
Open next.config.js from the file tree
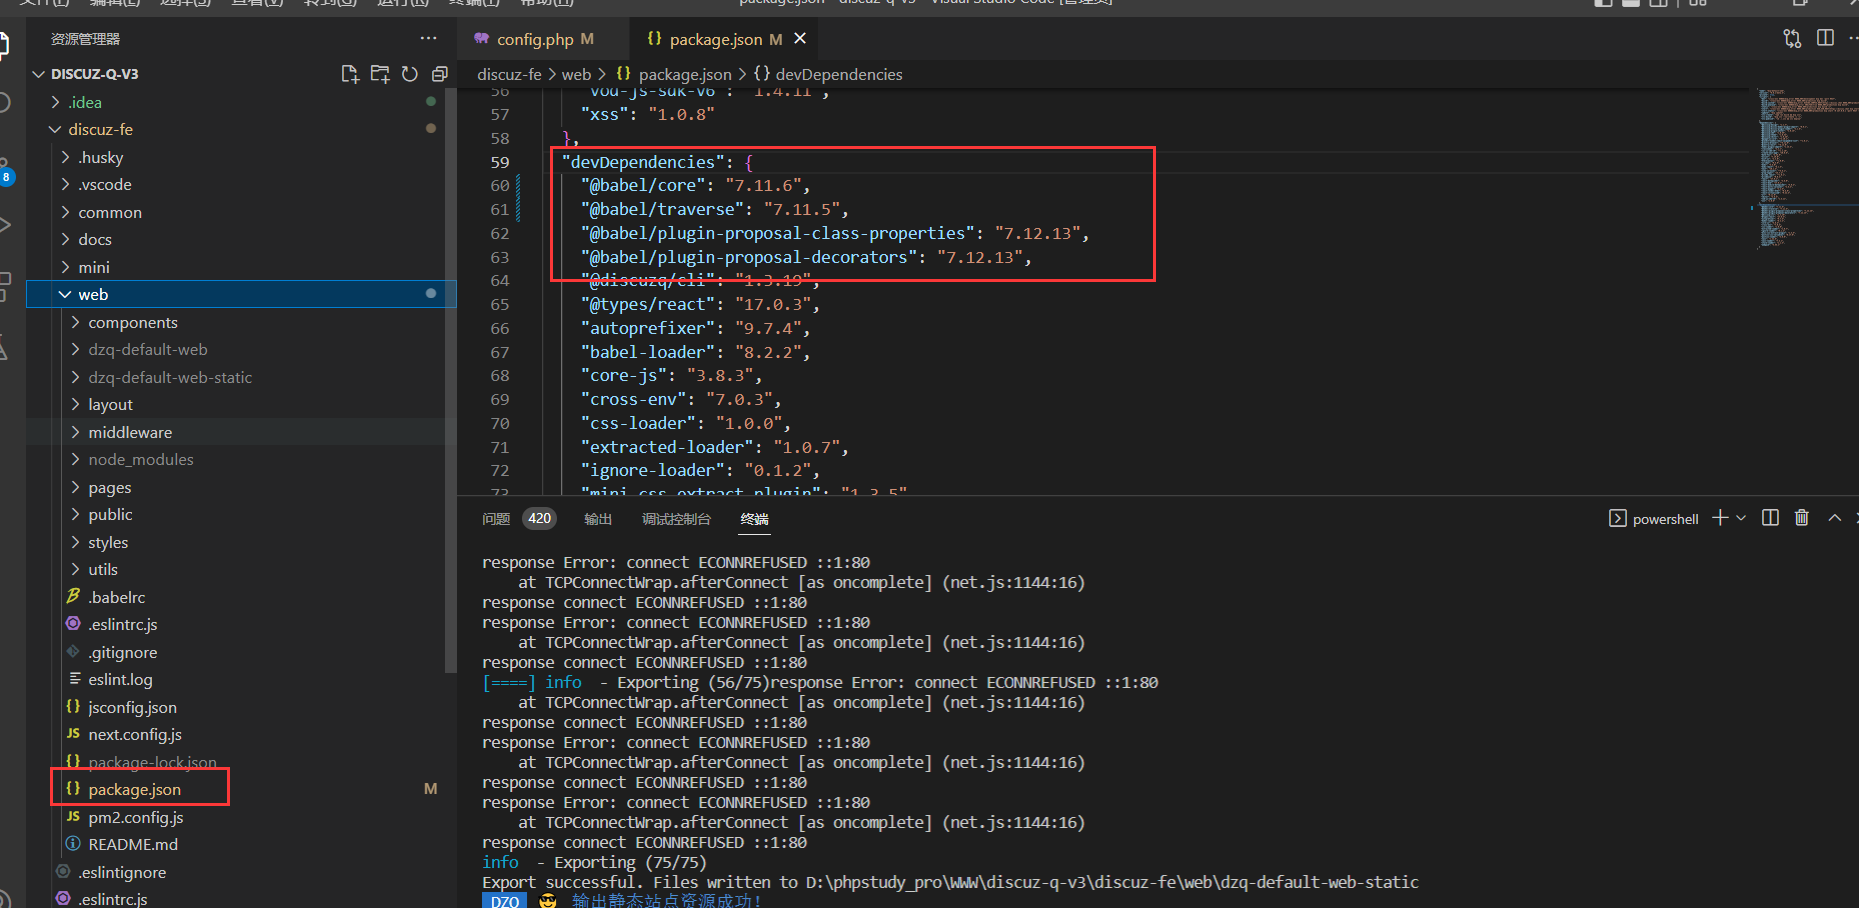(135, 734)
